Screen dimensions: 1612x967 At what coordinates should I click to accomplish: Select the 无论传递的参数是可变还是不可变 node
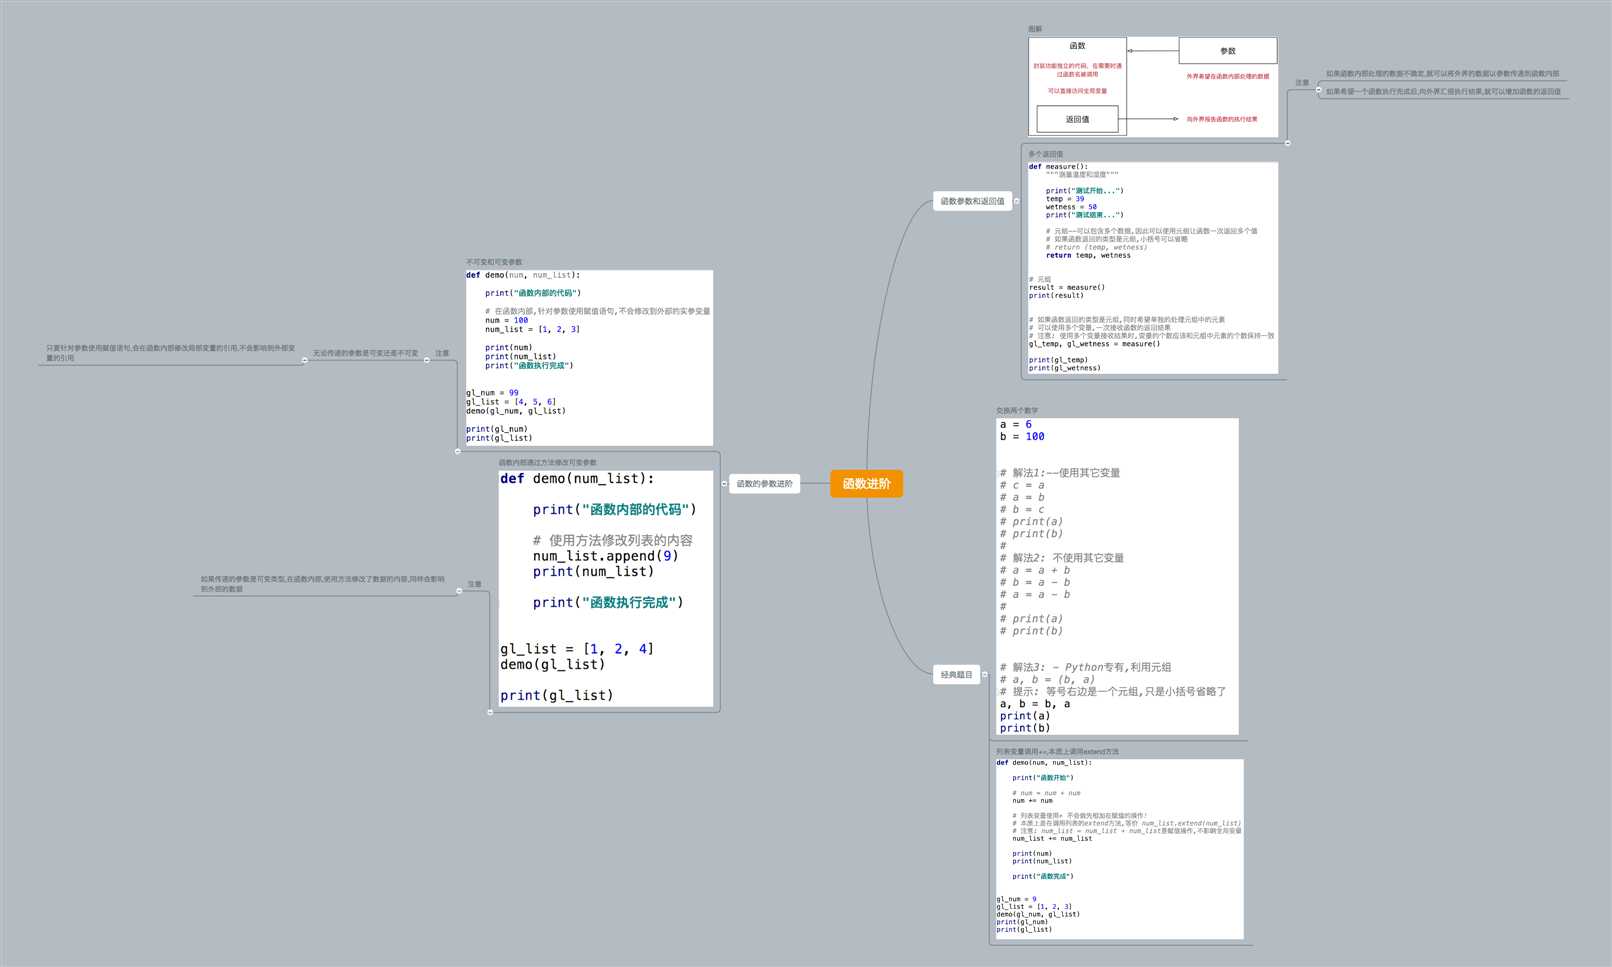[365, 353]
